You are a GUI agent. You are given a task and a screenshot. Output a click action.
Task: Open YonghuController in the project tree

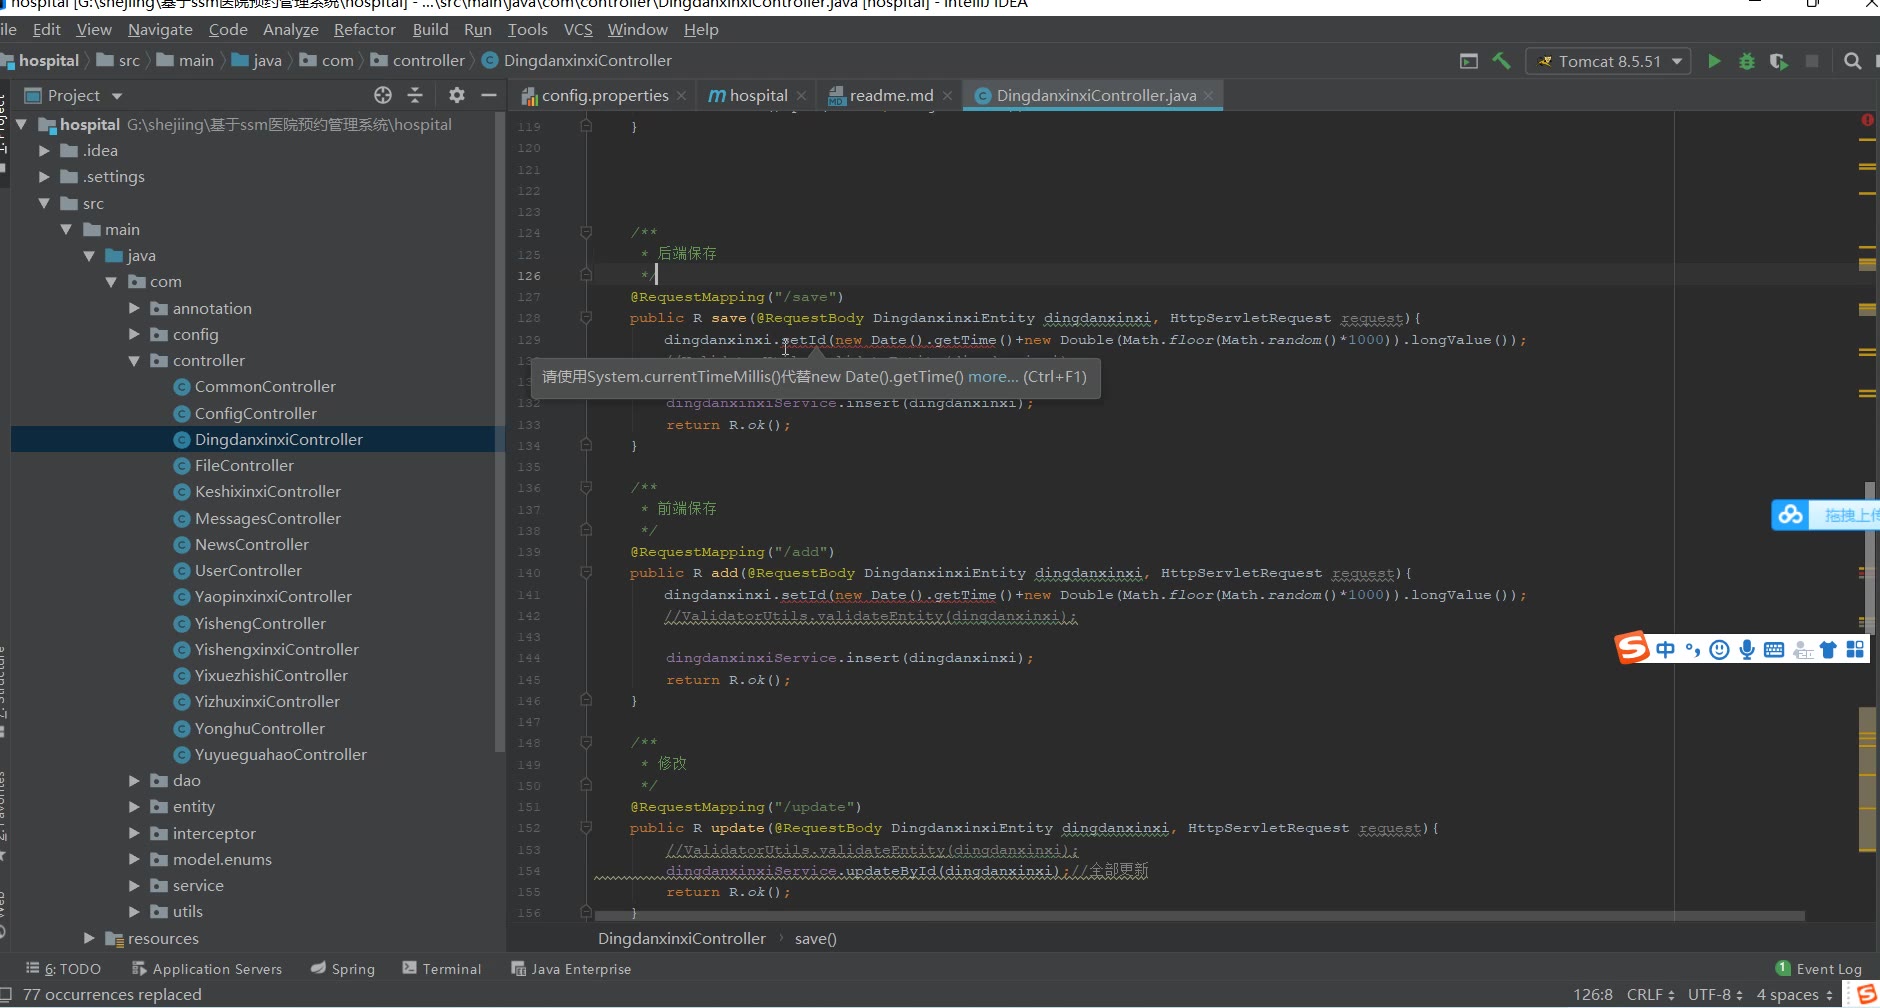259,728
